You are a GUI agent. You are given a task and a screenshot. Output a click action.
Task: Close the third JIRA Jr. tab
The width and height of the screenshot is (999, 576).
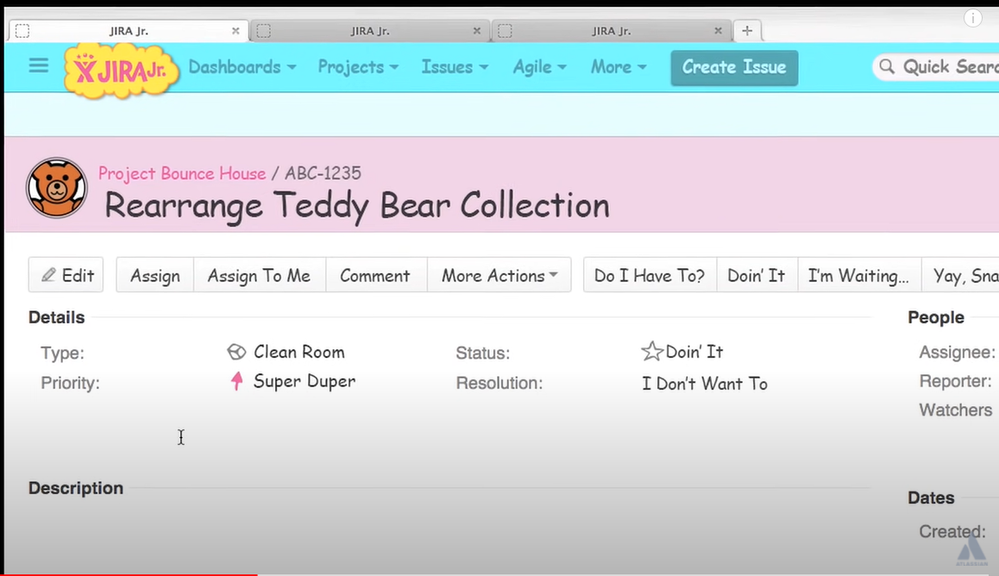click(718, 31)
